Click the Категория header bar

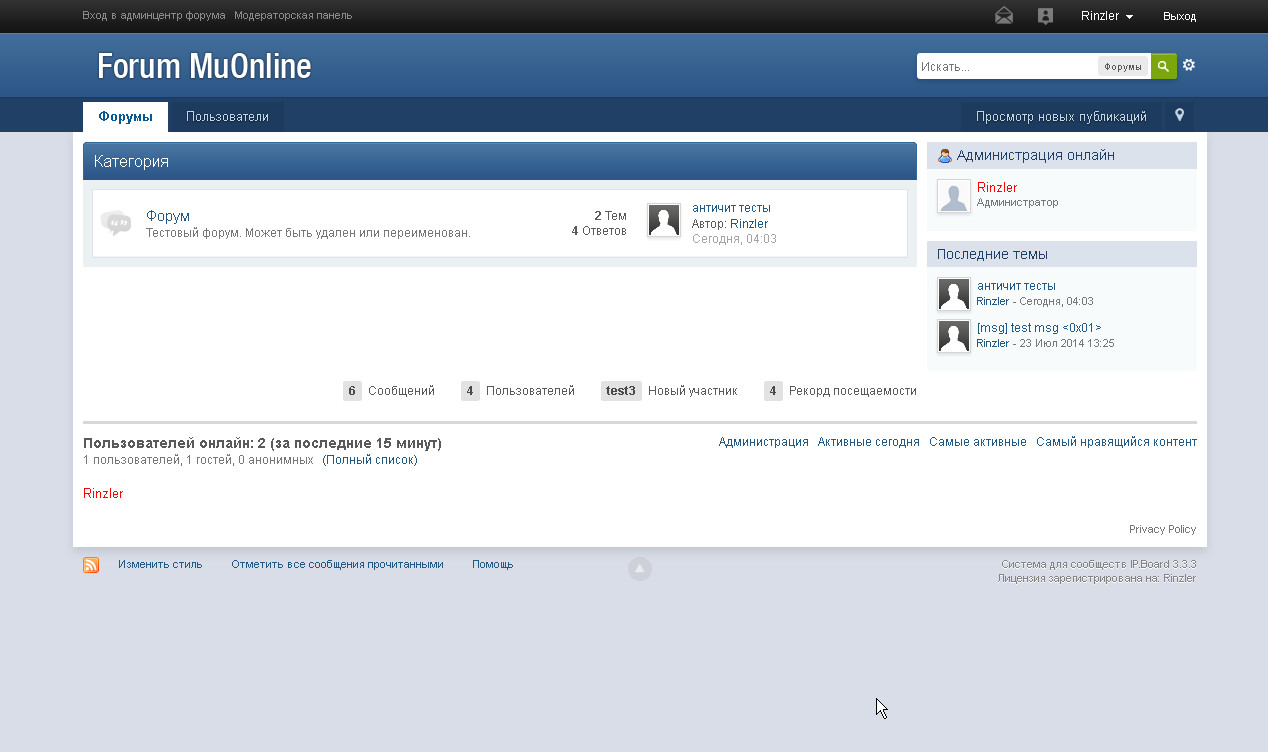point(500,161)
